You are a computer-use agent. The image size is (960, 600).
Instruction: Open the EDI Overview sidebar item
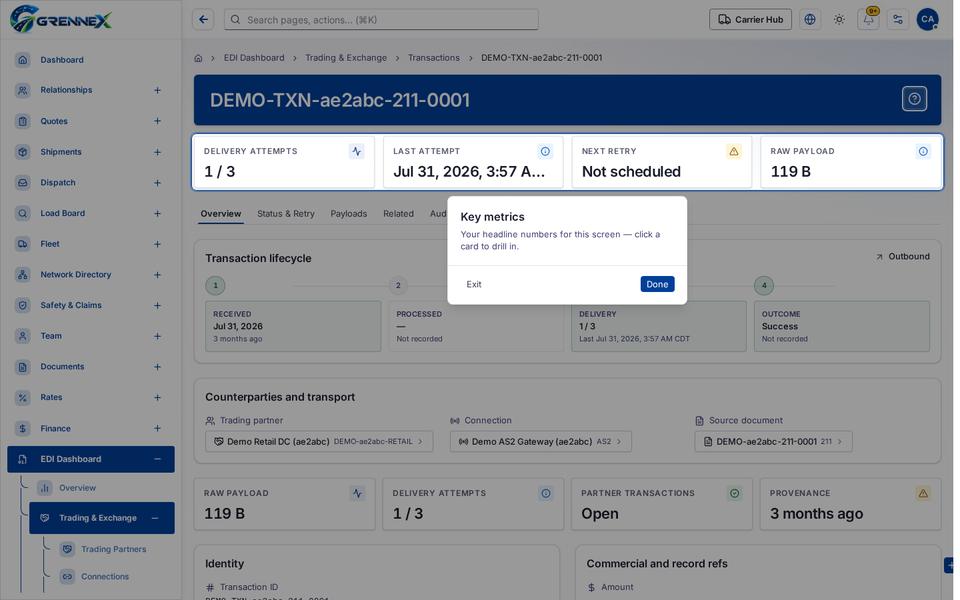[77, 488]
